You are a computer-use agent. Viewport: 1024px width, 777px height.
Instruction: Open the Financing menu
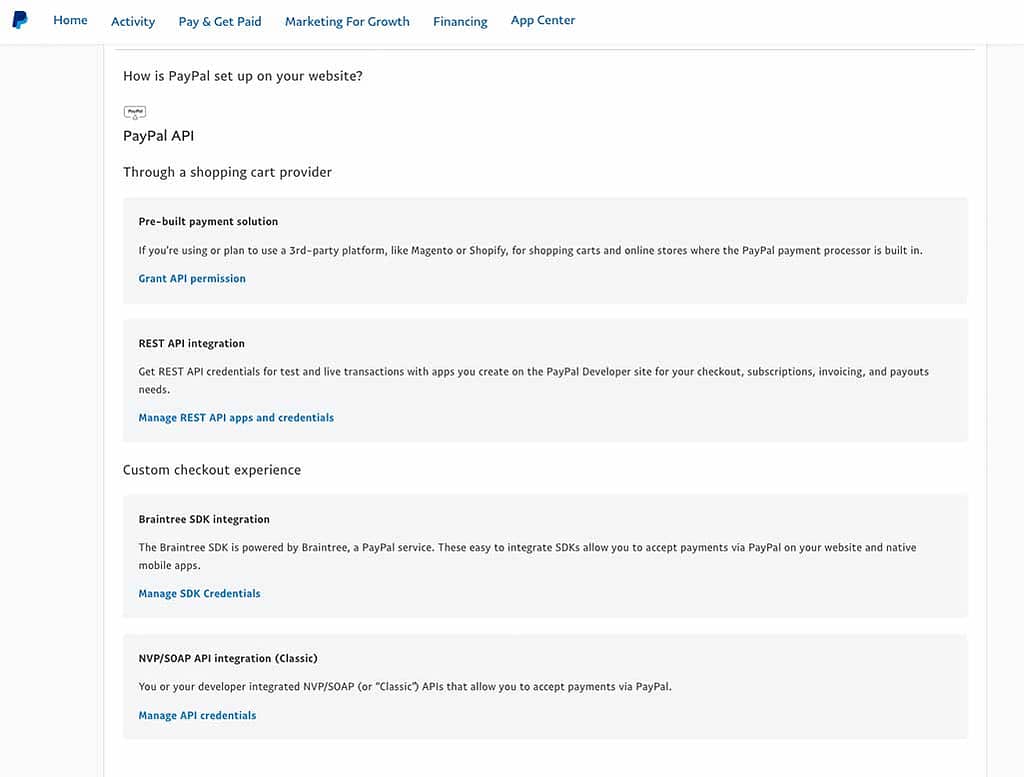point(460,22)
